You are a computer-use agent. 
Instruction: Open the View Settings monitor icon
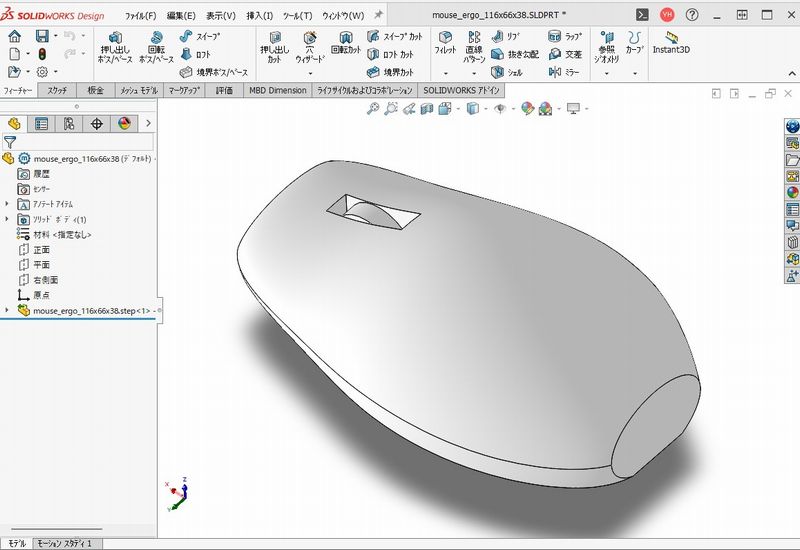click(x=573, y=108)
